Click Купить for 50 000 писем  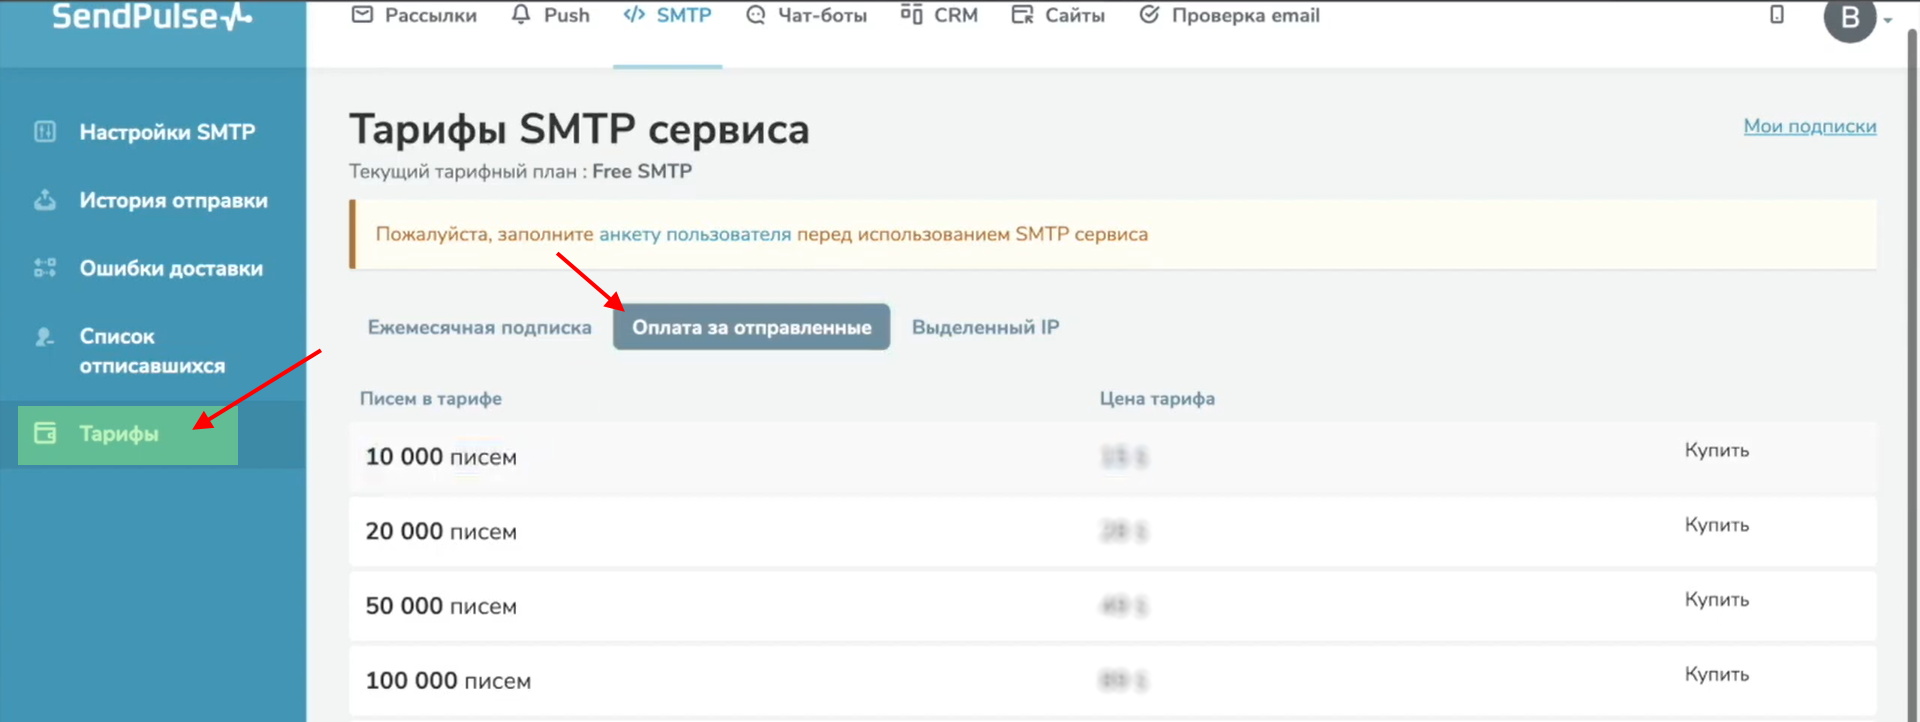pyautogui.click(x=1716, y=600)
